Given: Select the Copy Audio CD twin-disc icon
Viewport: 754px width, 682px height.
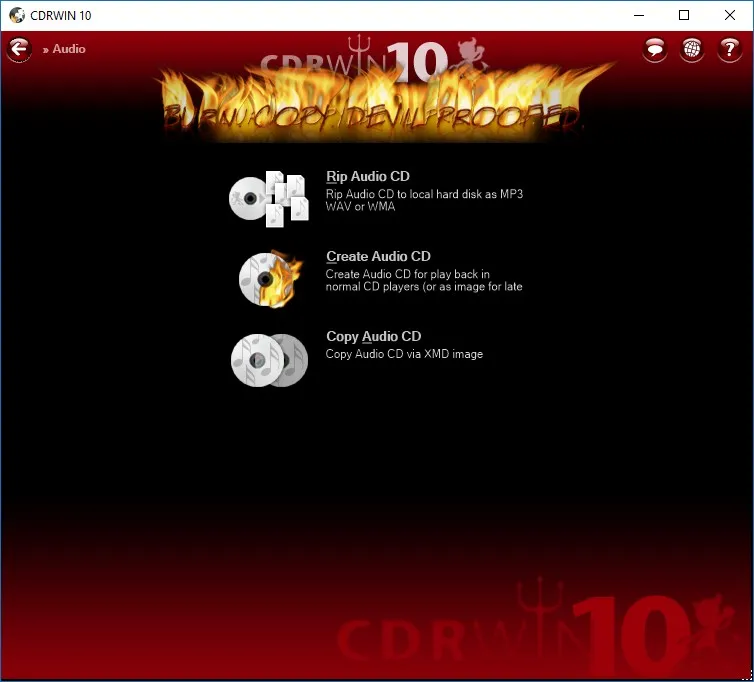Looking at the screenshot, I should tap(269, 360).
